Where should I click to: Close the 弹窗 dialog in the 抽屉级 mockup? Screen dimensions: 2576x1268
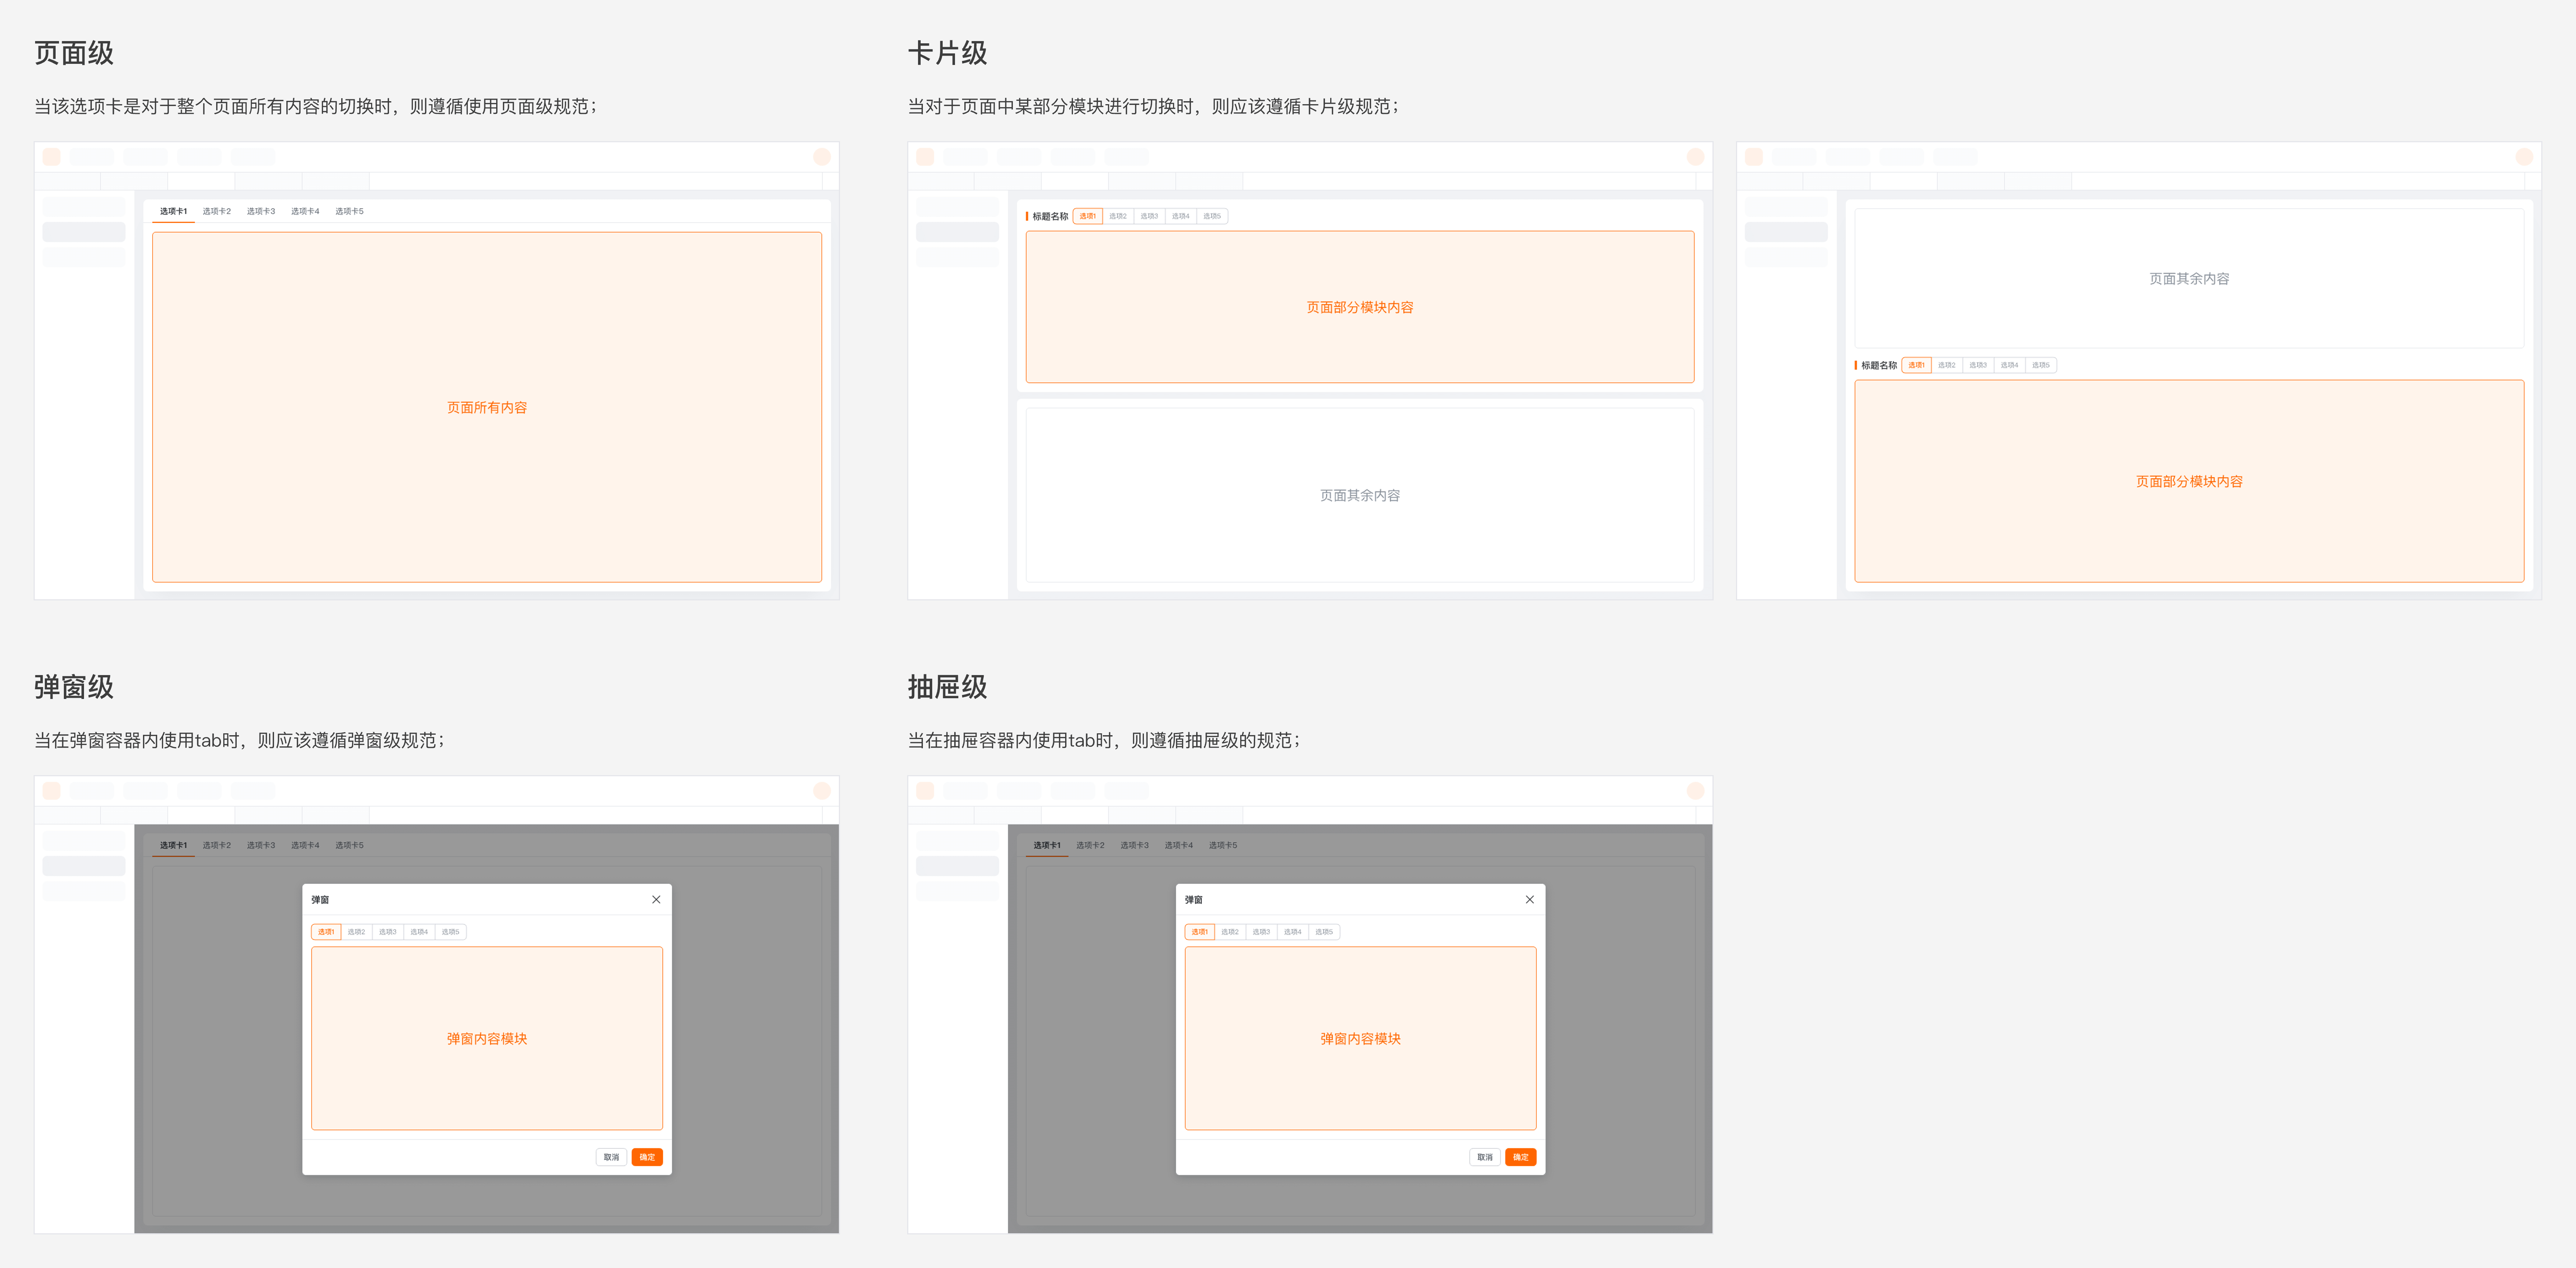point(1529,899)
